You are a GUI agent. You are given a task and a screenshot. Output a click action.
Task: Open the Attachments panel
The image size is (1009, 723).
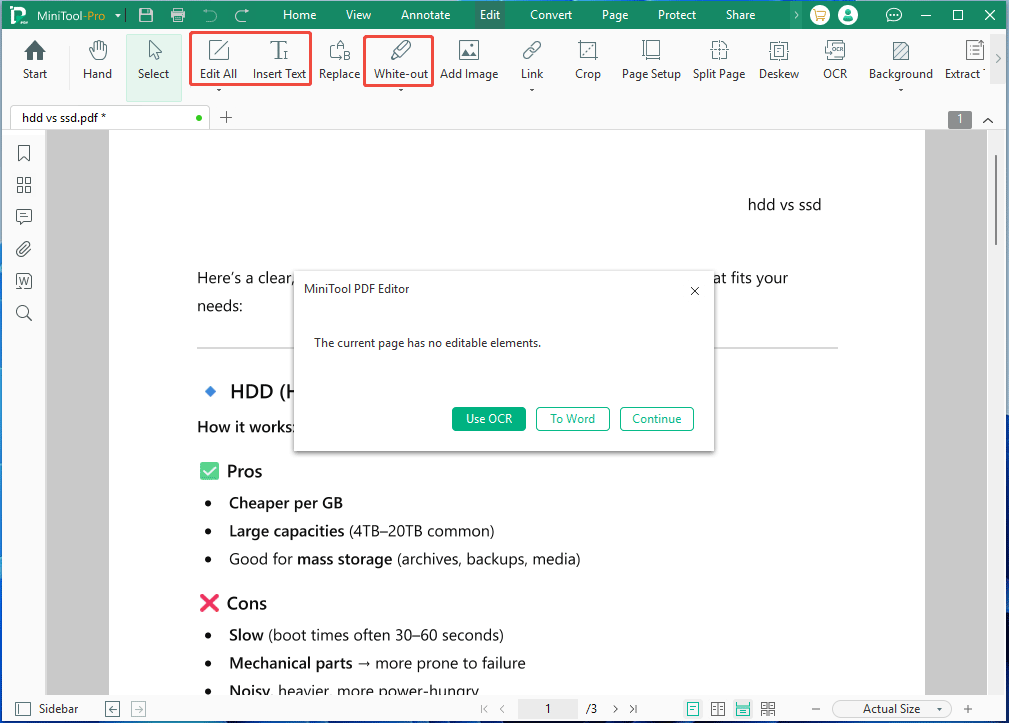(24, 248)
